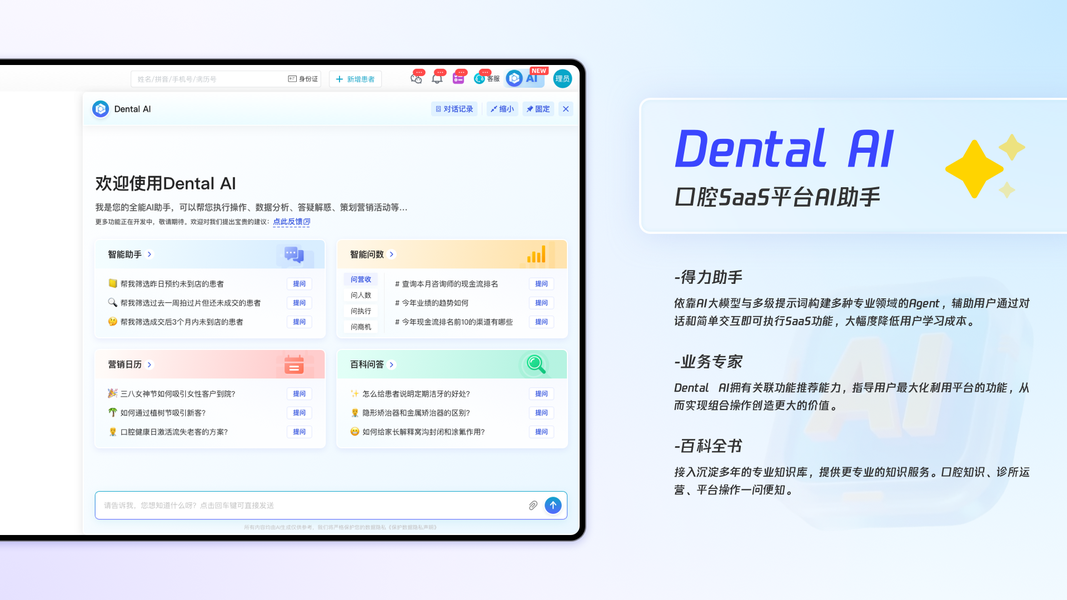Click the AI assistant button marked NEW

pyautogui.click(x=526, y=78)
